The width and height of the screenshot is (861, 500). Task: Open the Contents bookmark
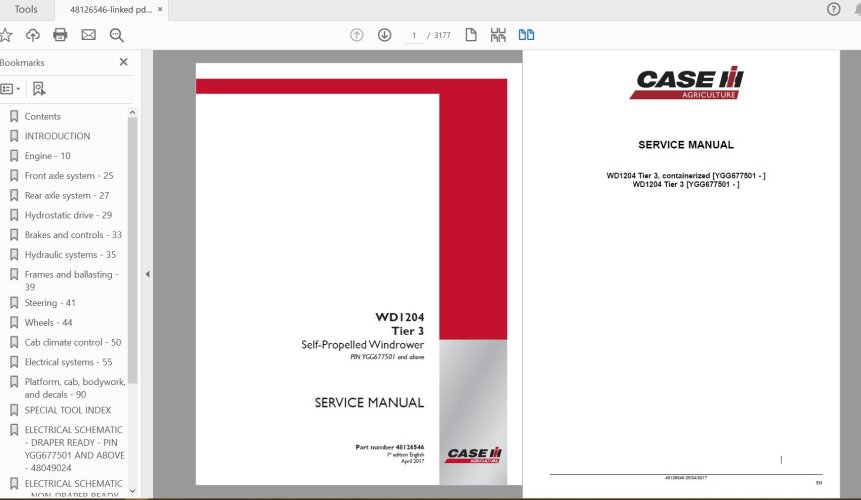[x=42, y=116]
